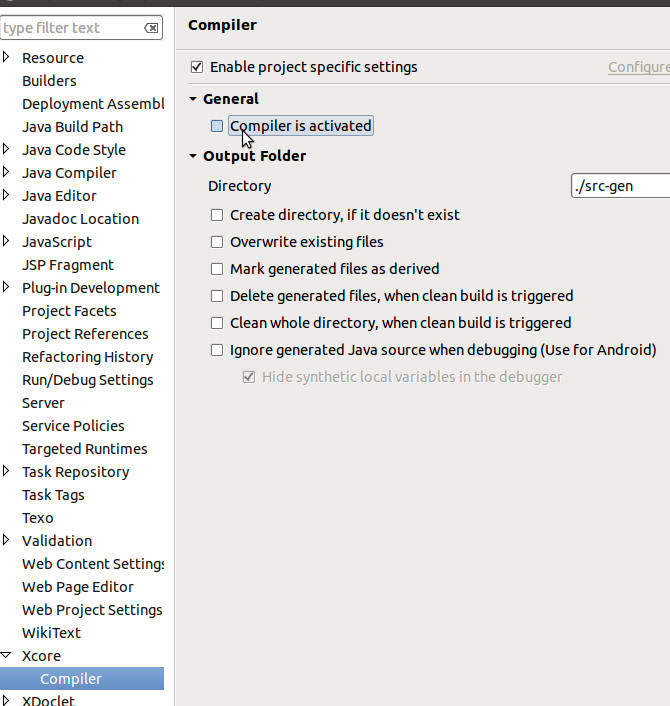This screenshot has height=706, width=670.
Task: Toggle Hide synthetic local variables checkbox
Action: [x=249, y=377]
